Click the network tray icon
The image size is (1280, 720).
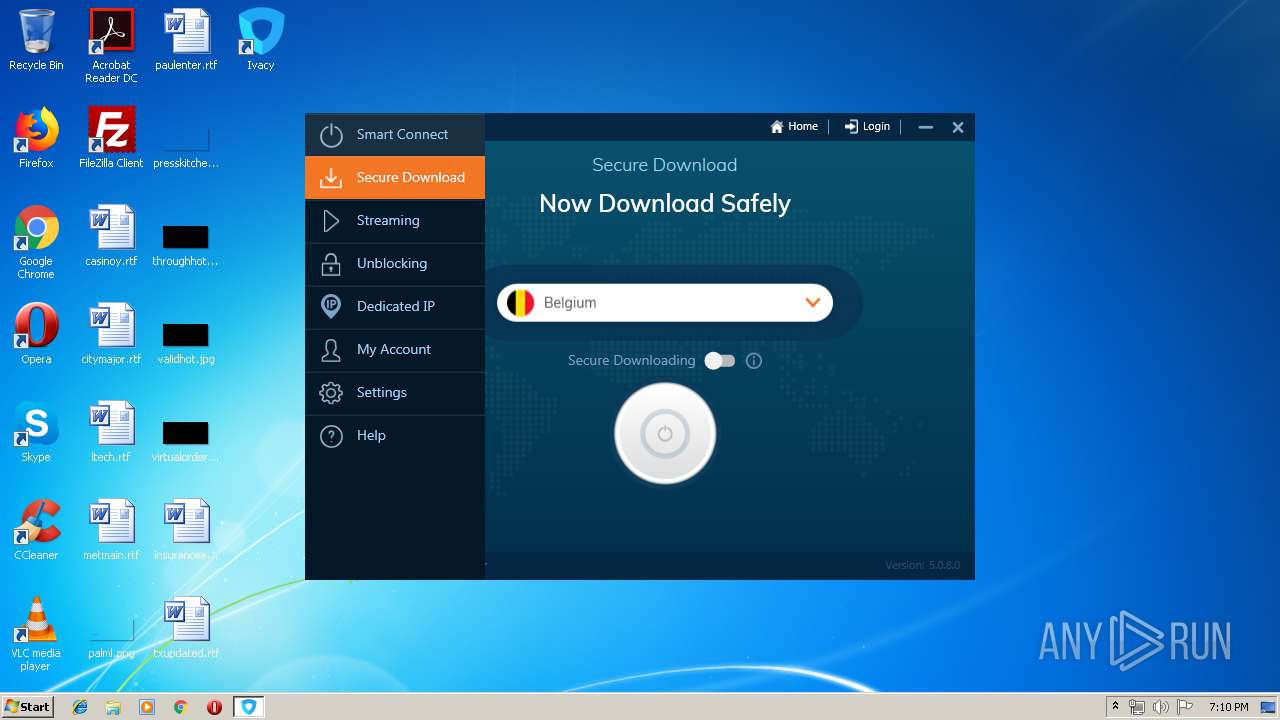pyautogui.click(x=1137, y=707)
